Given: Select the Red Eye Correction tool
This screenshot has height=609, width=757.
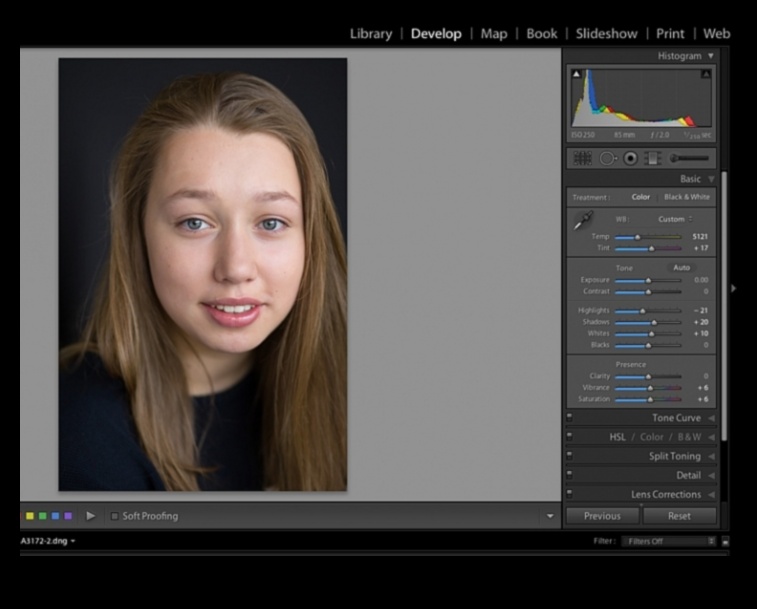Looking at the screenshot, I should pos(630,158).
